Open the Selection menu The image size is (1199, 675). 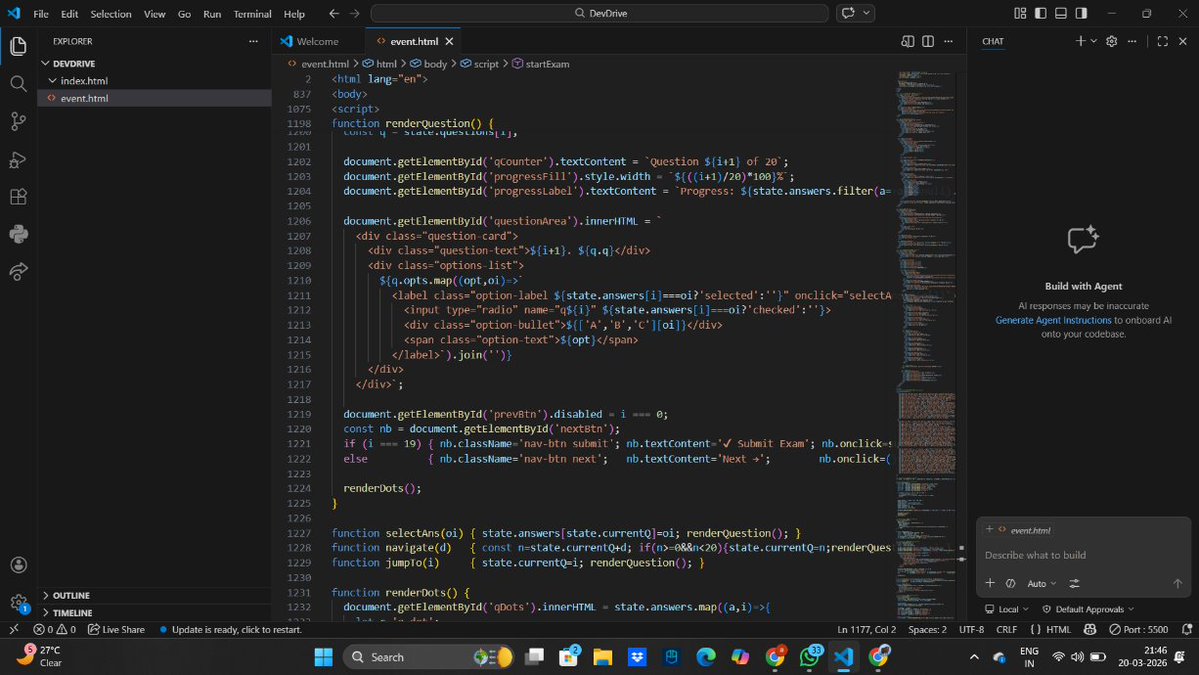click(x=111, y=14)
